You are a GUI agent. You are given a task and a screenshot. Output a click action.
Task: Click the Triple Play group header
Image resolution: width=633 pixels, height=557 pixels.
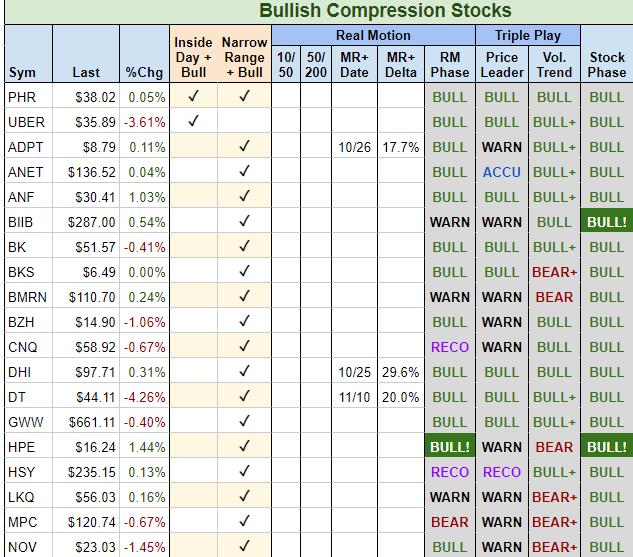528,36
